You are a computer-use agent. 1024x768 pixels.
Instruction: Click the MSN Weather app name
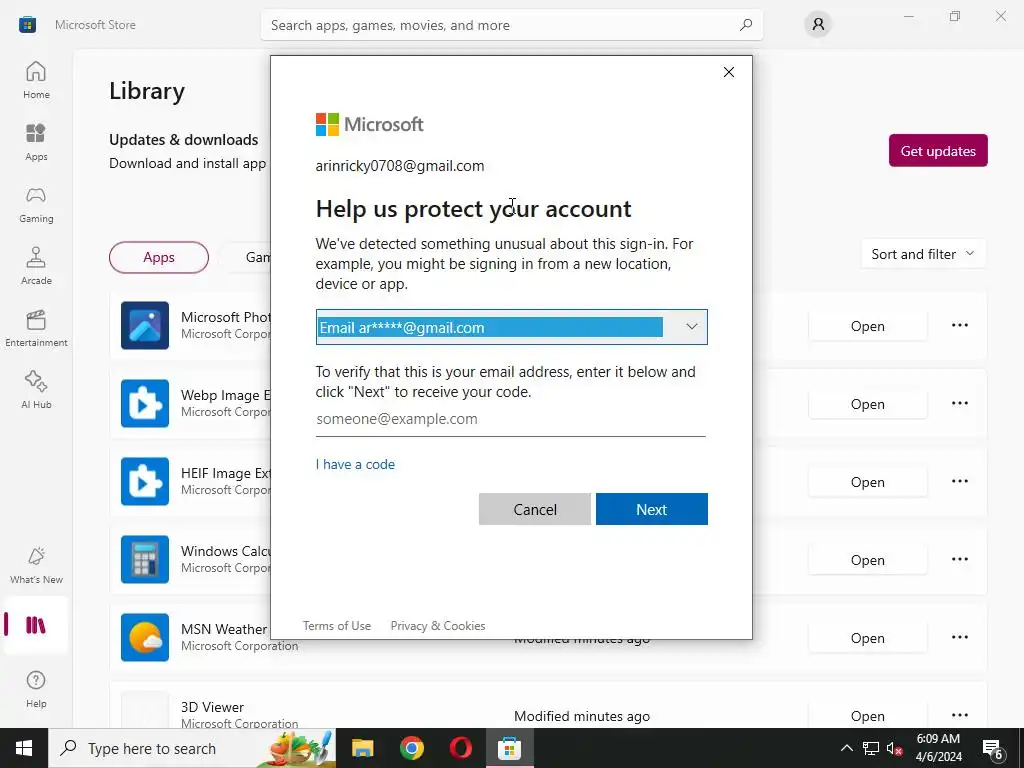[224, 629]
